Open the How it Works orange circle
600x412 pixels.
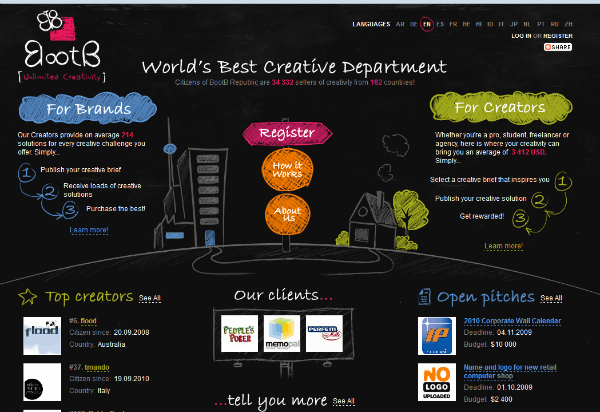pyautogui.click(x=287, y=169)
